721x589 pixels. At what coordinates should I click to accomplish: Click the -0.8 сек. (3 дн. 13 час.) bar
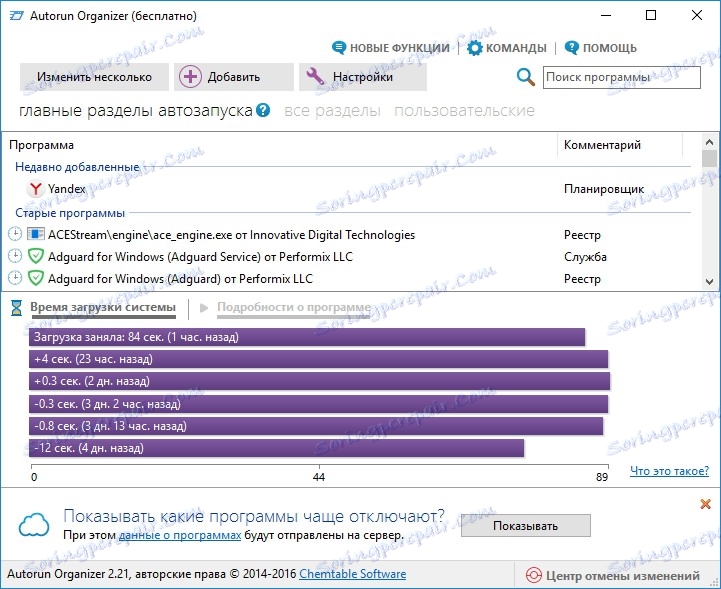(316, 426)
